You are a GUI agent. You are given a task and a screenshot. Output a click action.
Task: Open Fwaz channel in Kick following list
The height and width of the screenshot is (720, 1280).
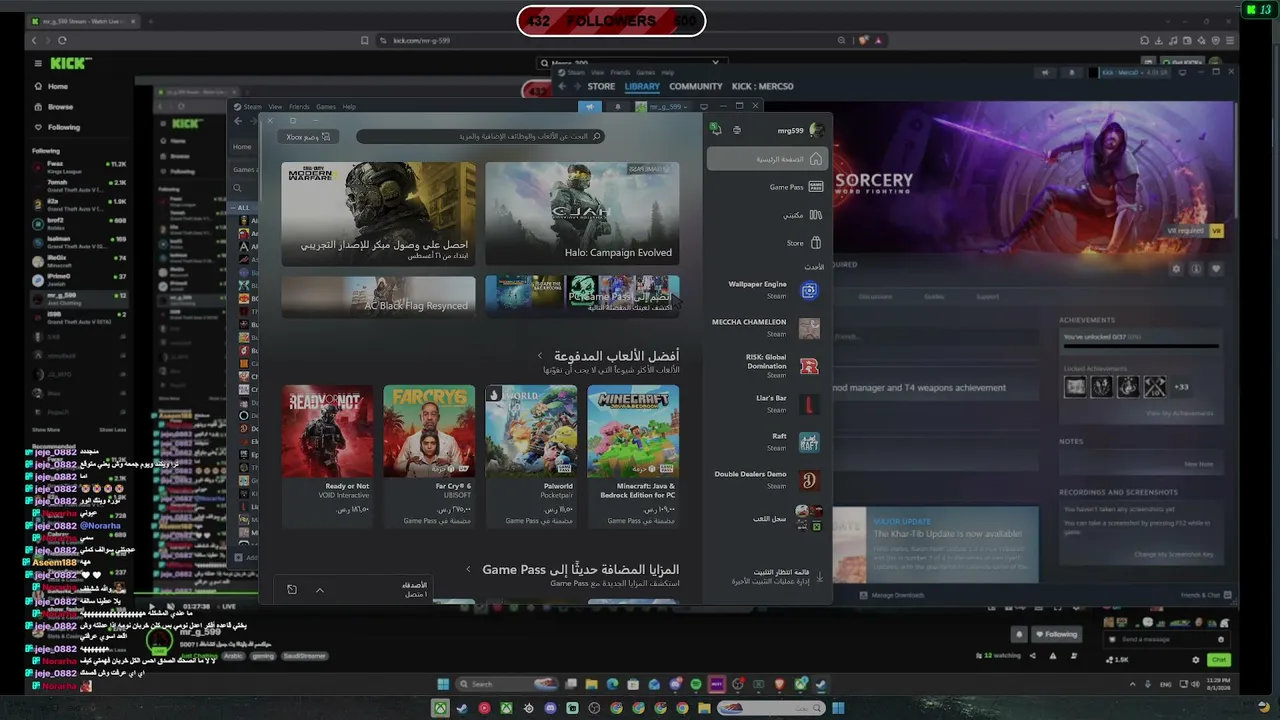click(x=79, y=166)
